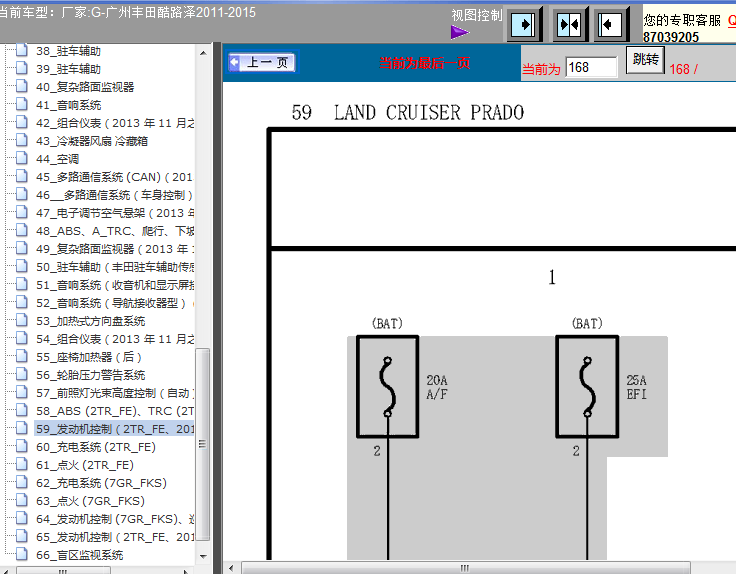Image resolution: width=736 pixels, height=574 pixels.
Task: Open 53_加热式方向盘系统 entry
Action: 91,321
